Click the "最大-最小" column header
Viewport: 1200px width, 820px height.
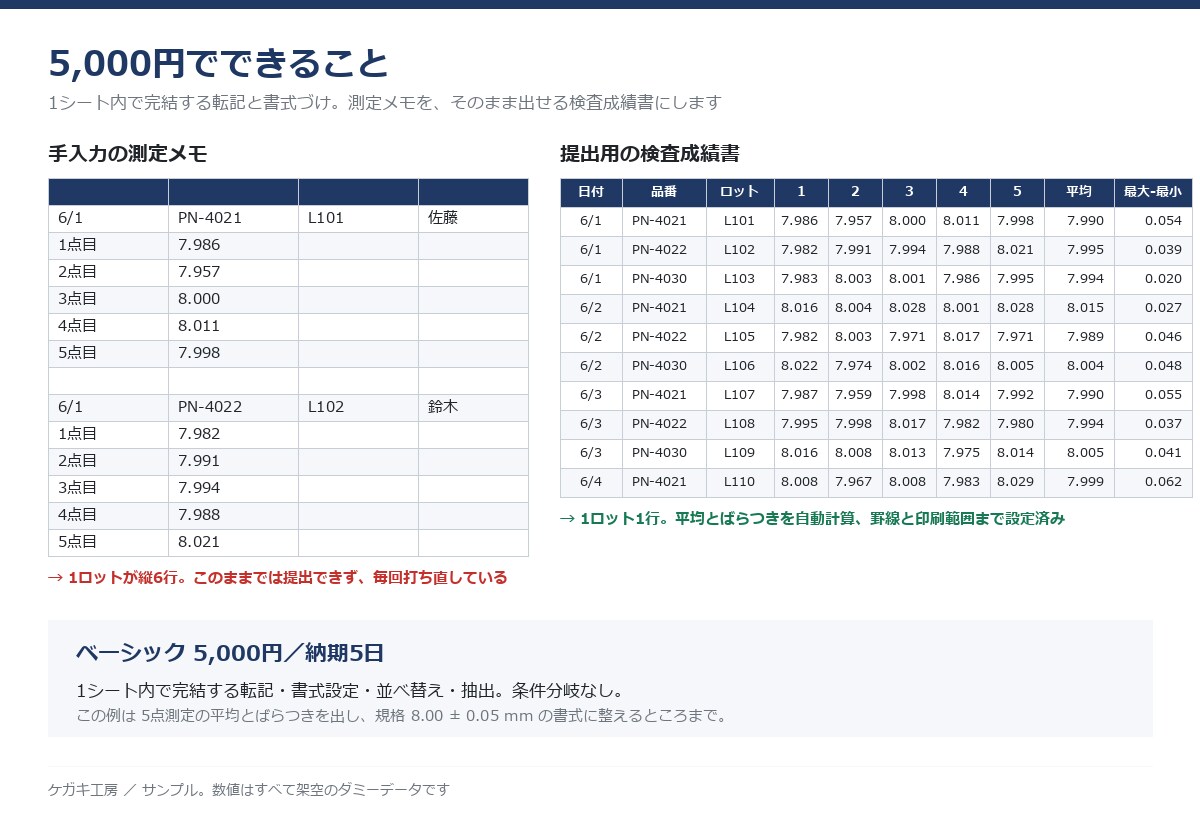(x=1153, y=192)
